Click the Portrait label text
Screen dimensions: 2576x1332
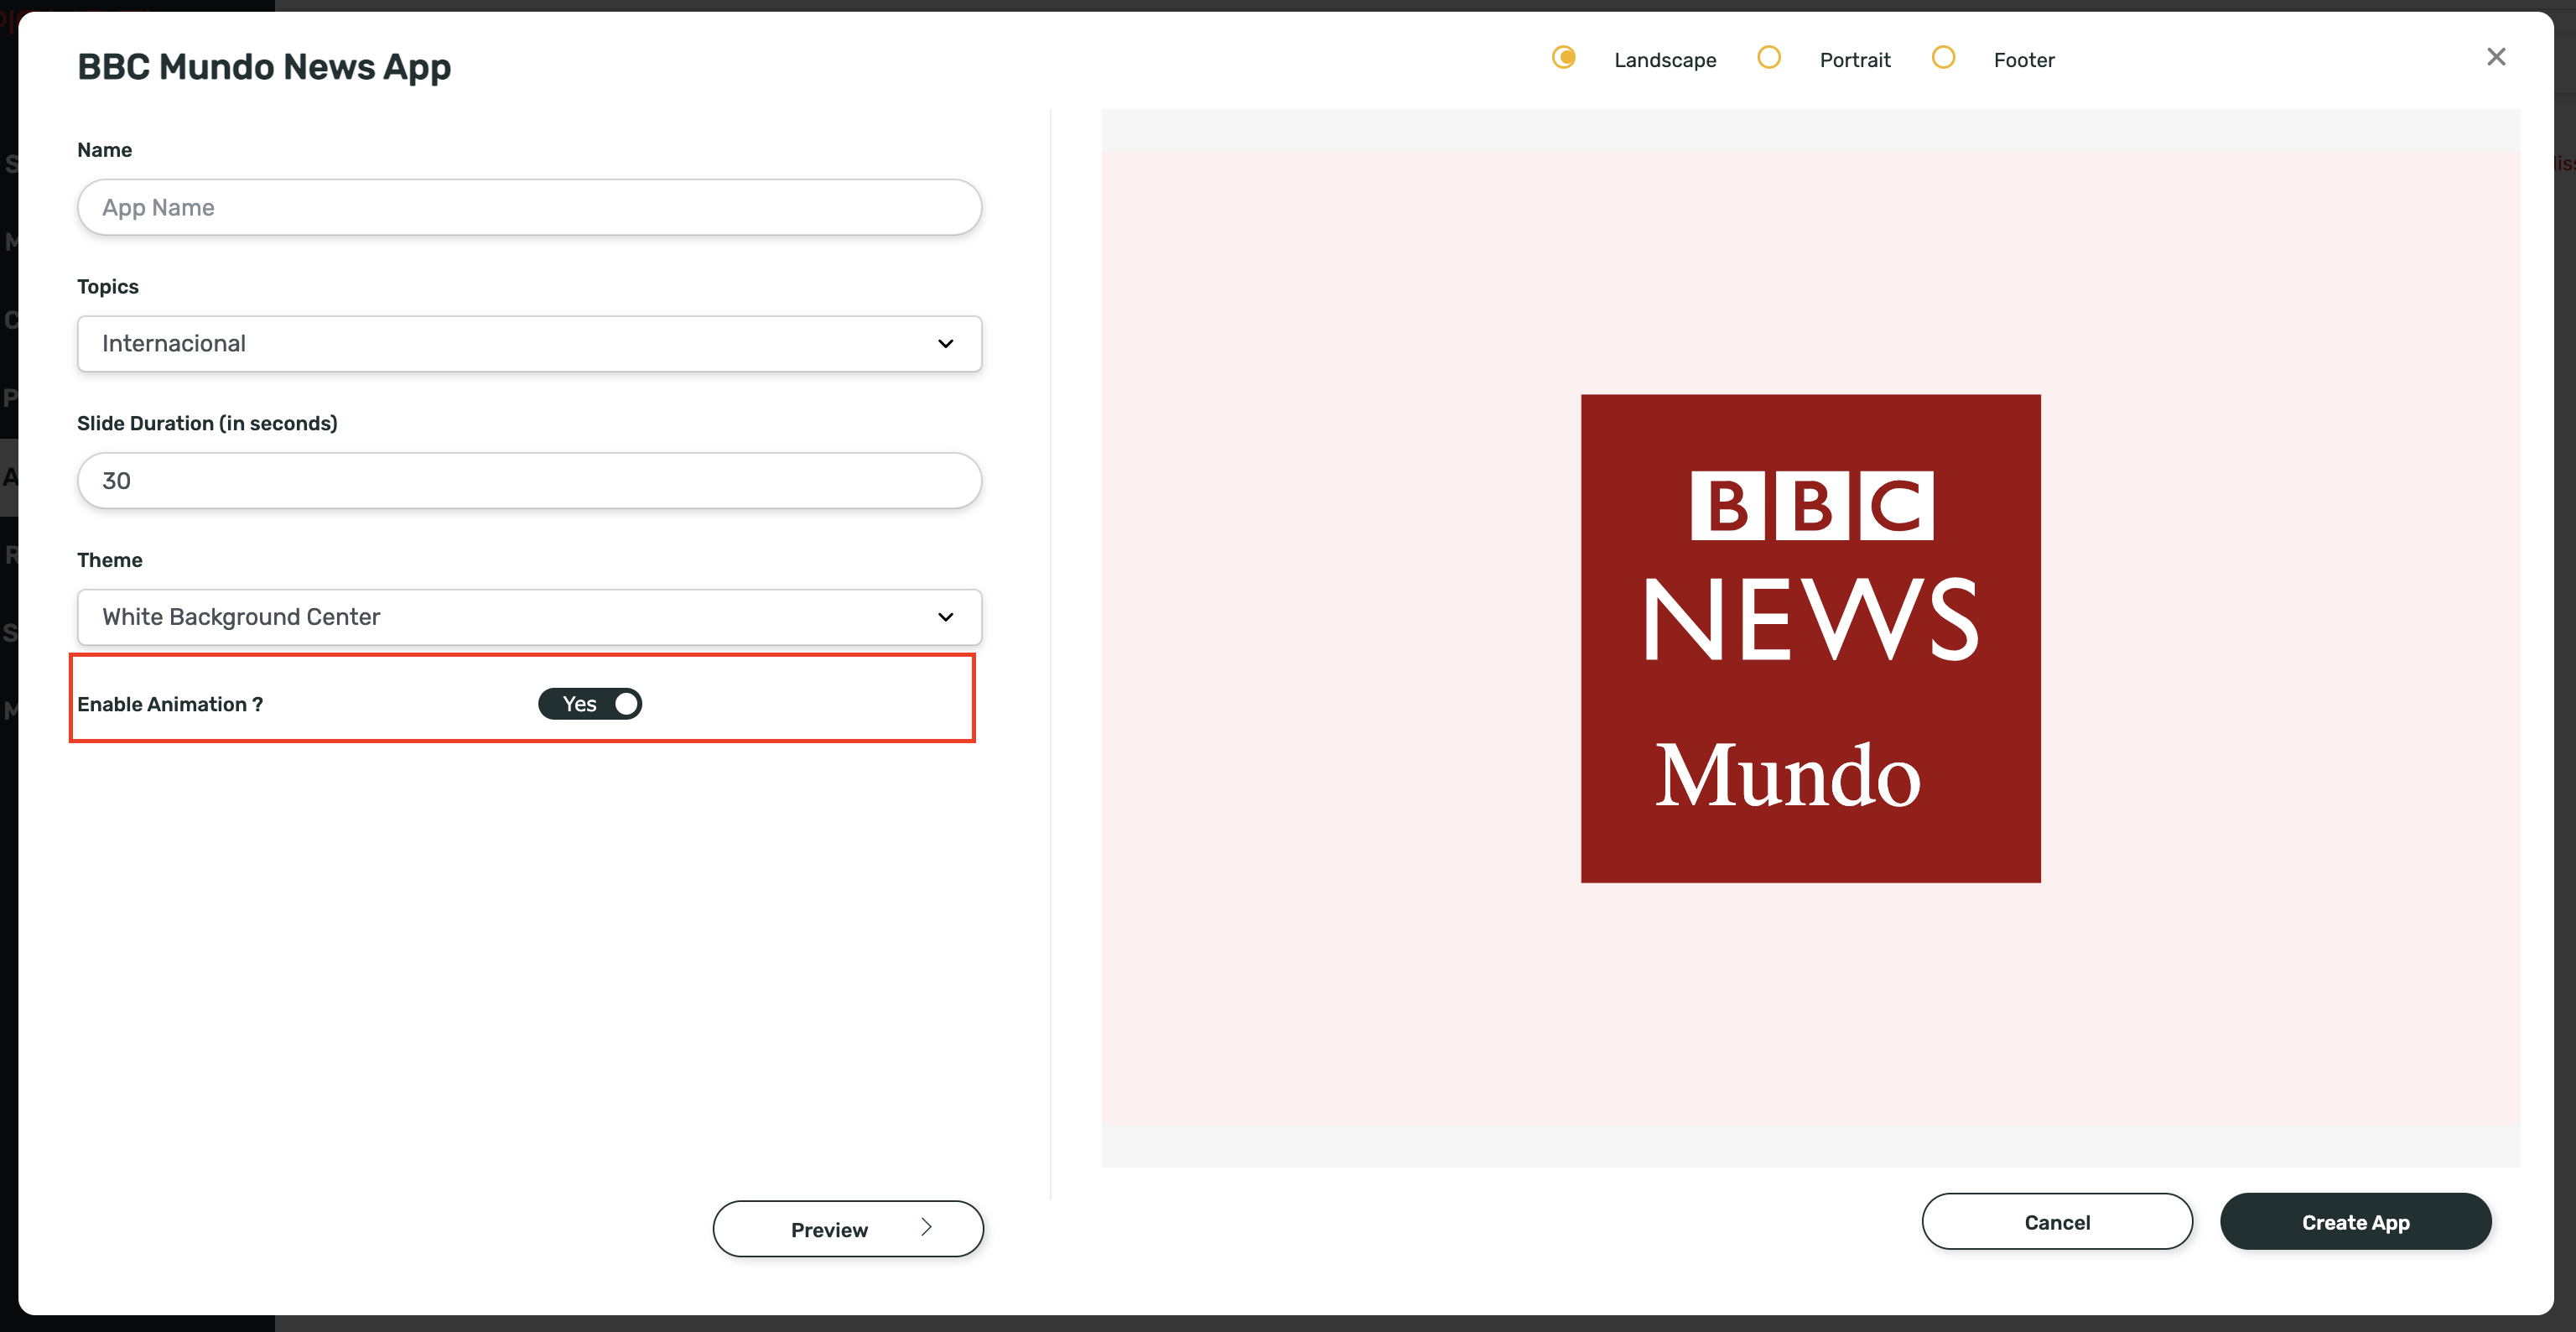(x=1854, y=60)
